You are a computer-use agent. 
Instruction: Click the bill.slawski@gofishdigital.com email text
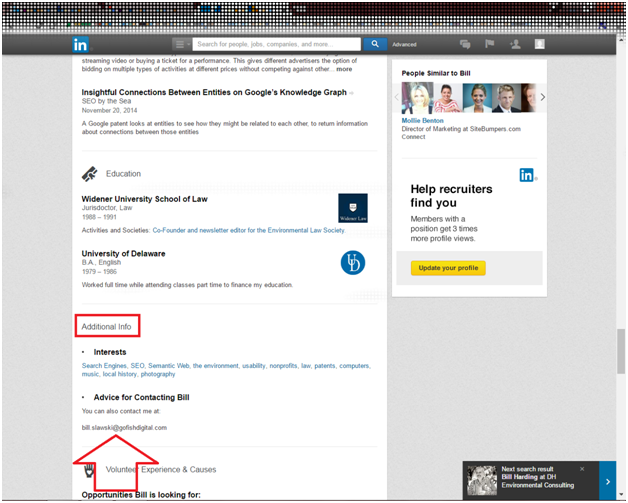pyautogui.click(x=124, y=428)
